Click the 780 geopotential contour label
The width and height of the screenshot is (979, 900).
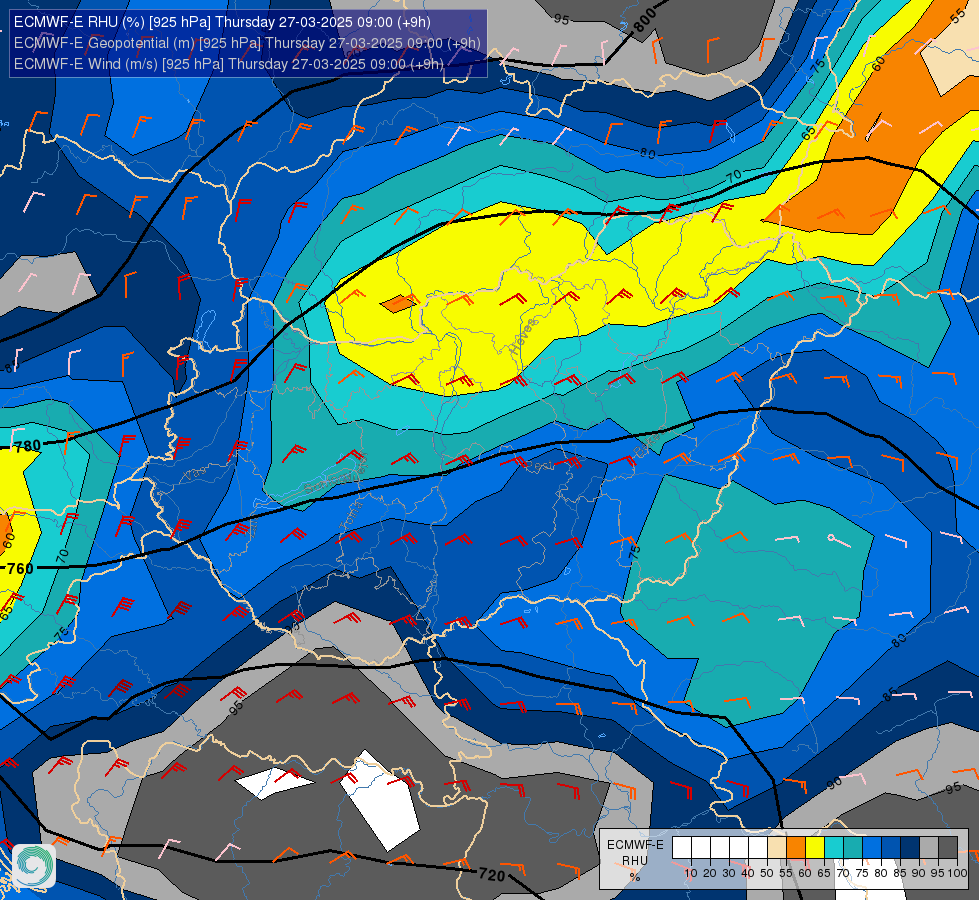[27, 446]
